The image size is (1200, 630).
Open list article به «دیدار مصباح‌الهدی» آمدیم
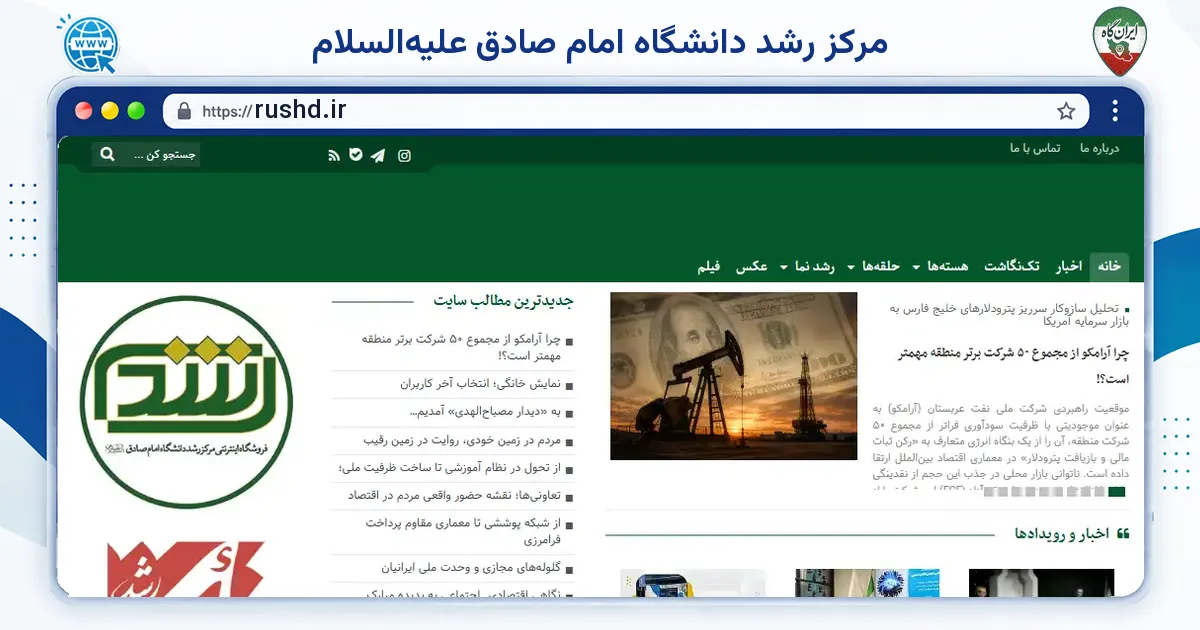[486, 411]
